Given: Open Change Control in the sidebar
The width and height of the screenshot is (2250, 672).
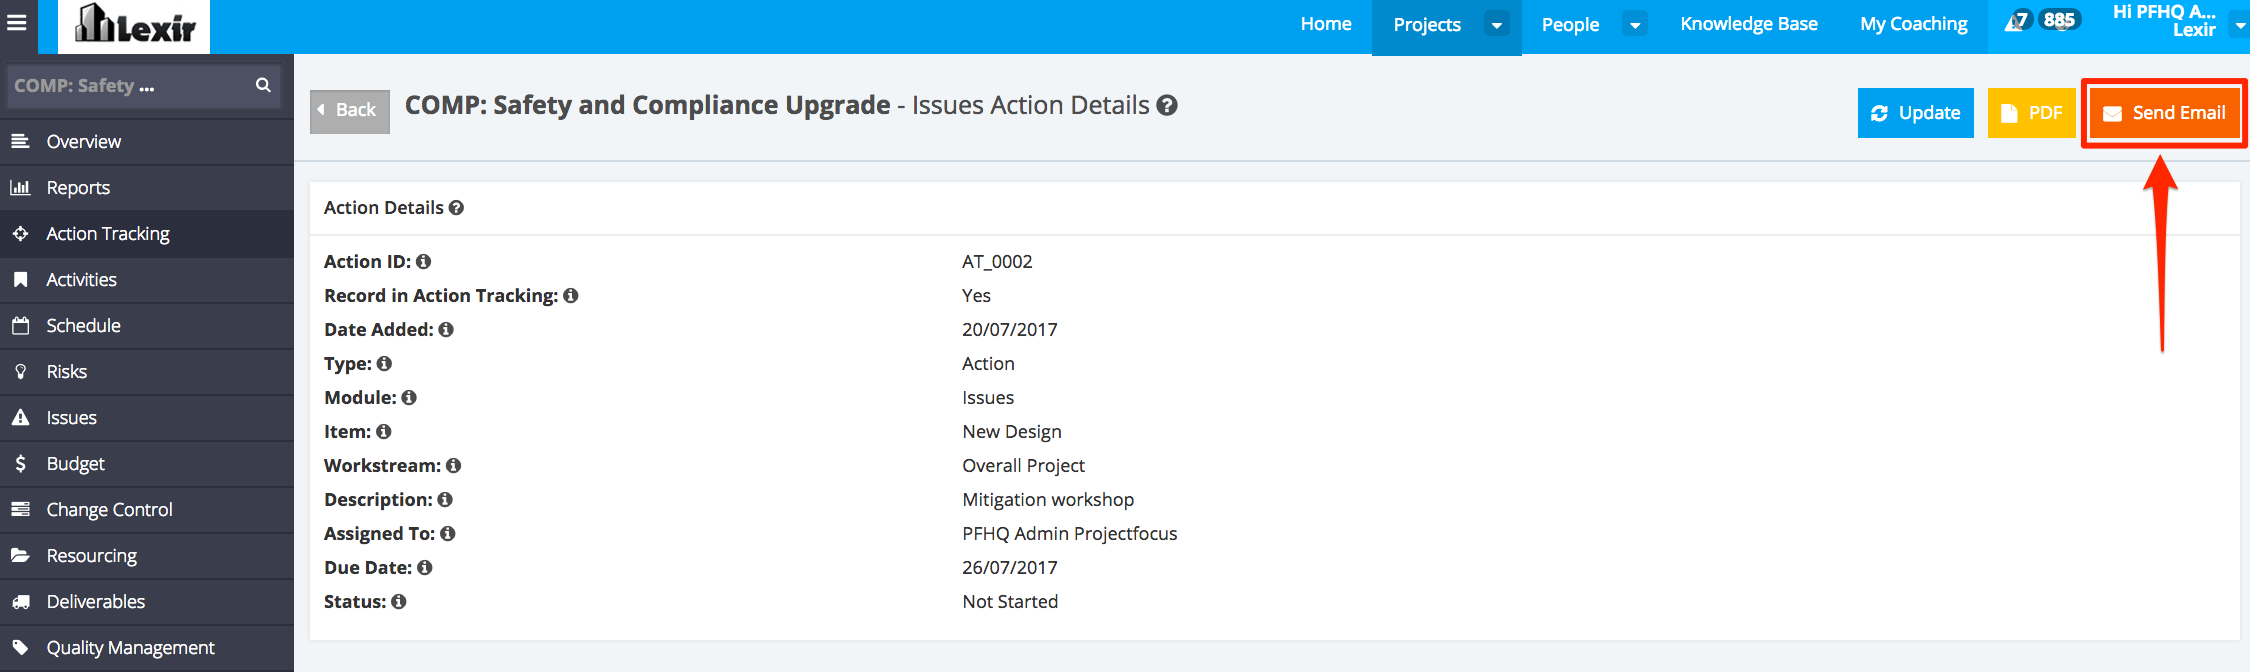Looking at the screenshot, I should coord(147,510).
